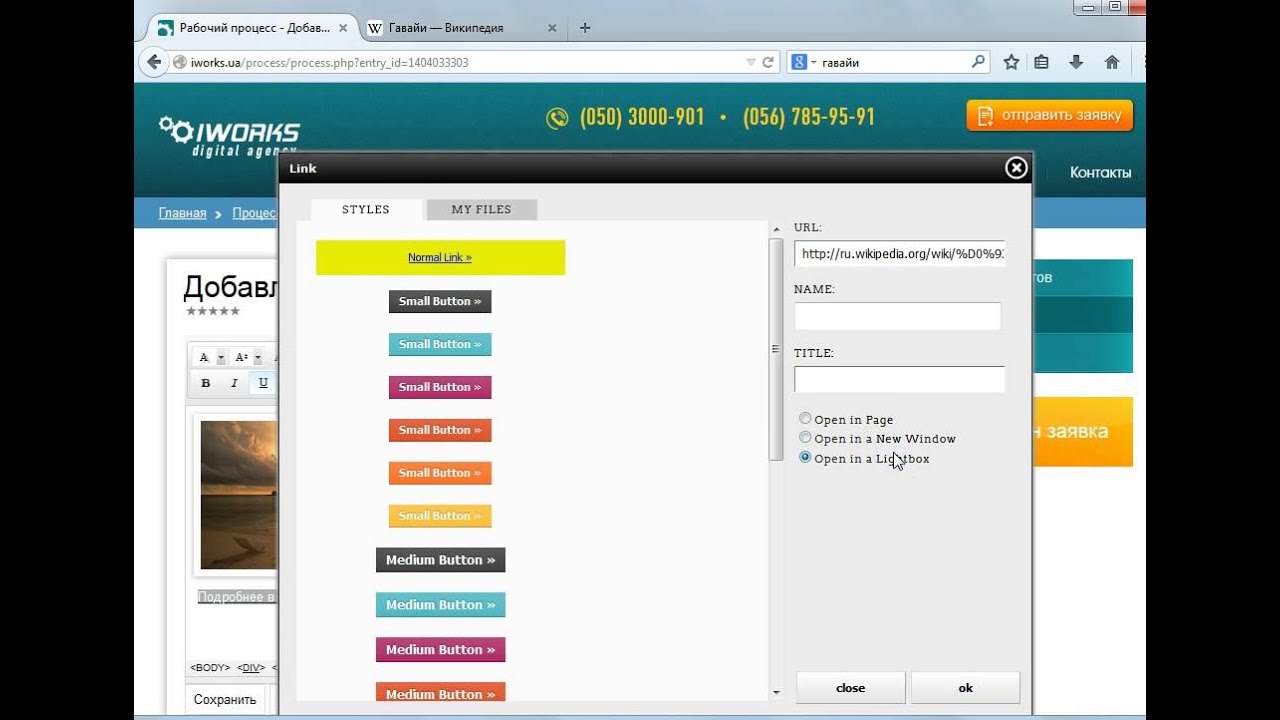
Task: Open the URL bar history dropdown
Action: click(751, 62)
